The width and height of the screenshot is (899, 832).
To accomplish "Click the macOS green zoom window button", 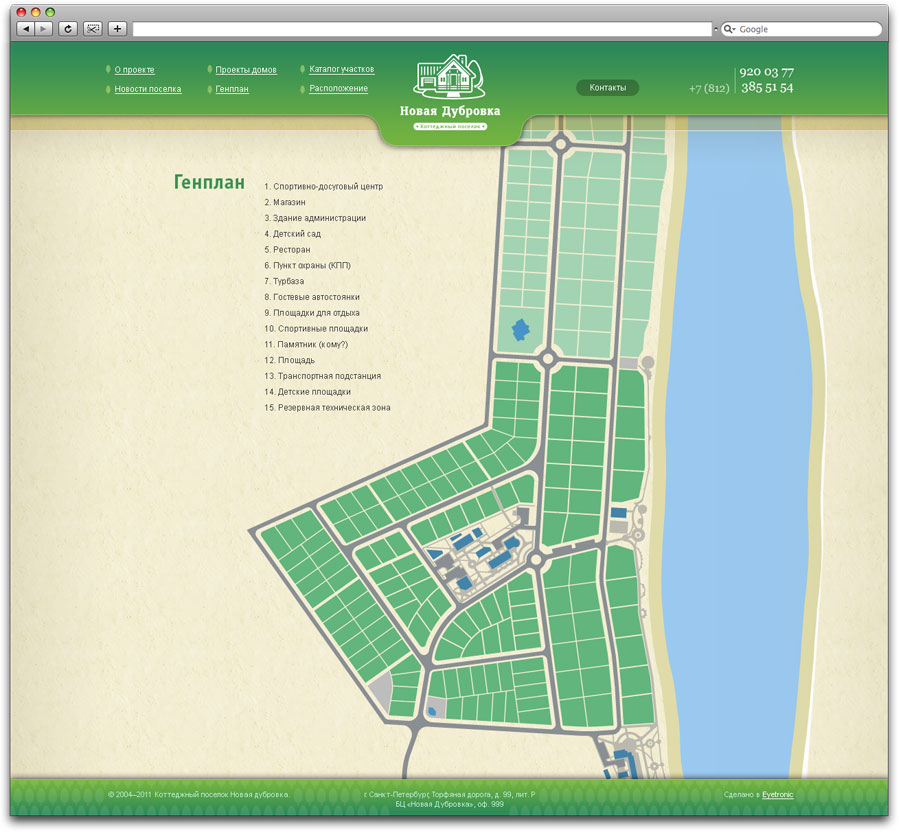I will 50,12.
